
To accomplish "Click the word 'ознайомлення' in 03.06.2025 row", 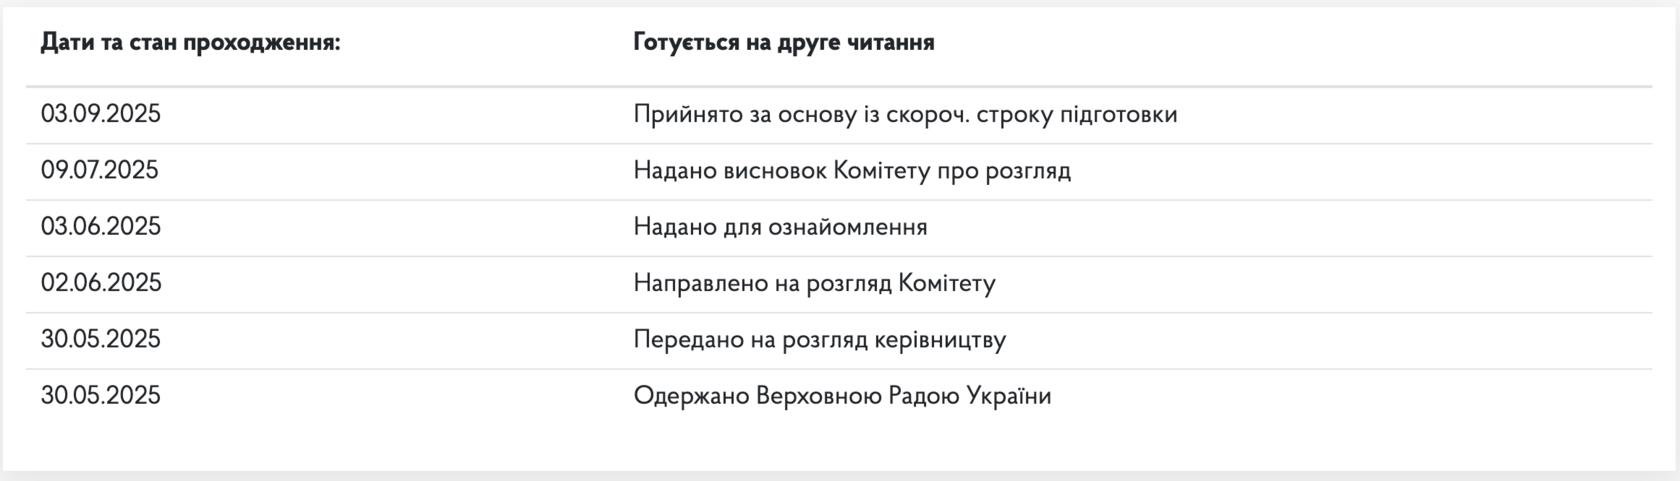I will pos(847,227).
